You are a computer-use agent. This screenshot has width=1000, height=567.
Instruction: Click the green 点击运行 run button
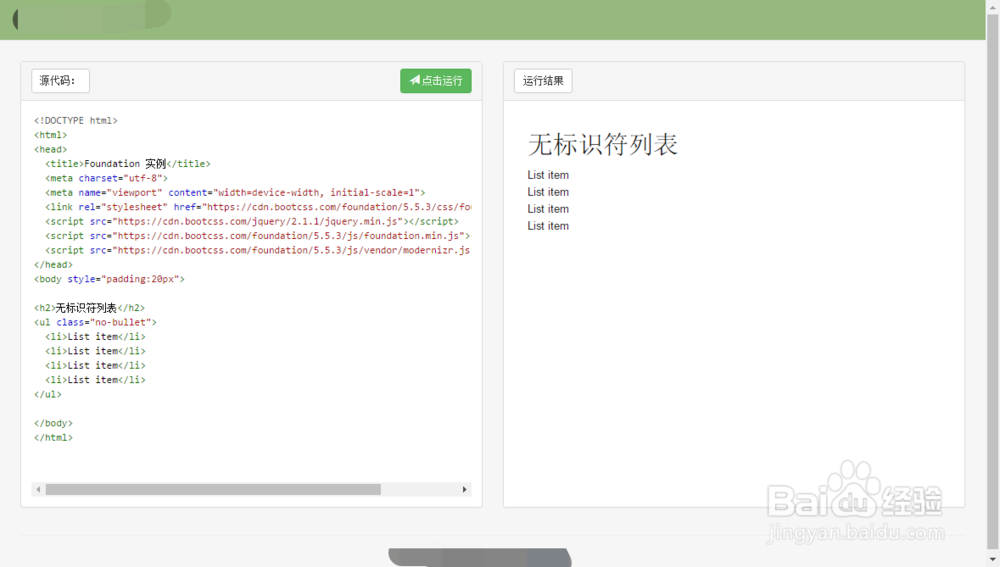(436, 81)
